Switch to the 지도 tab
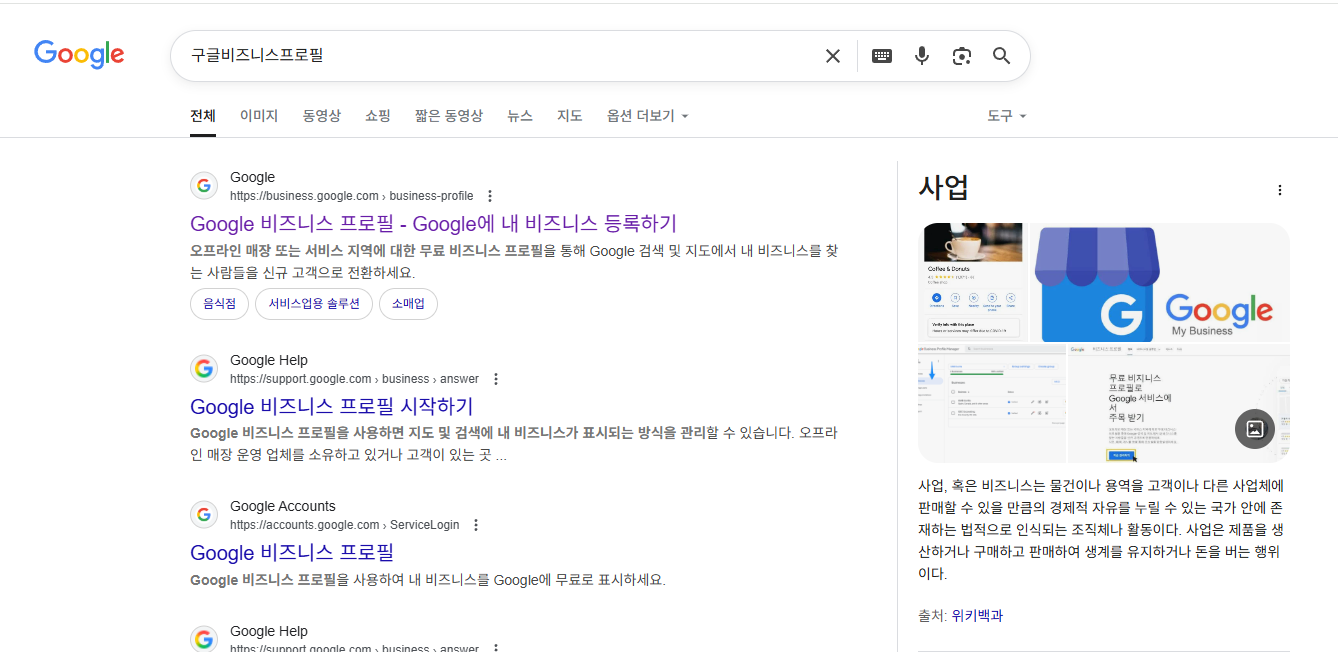Image resolution: width=1338 pixels, height=652 pixels. point(570,116)
